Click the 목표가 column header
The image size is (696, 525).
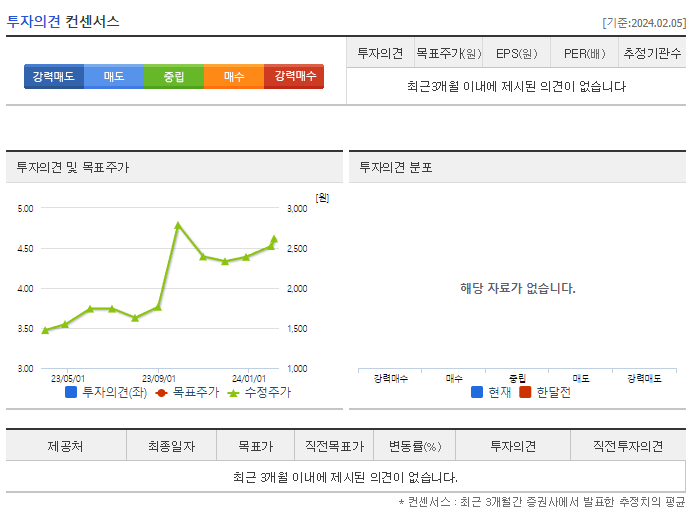tap(256, 446)
